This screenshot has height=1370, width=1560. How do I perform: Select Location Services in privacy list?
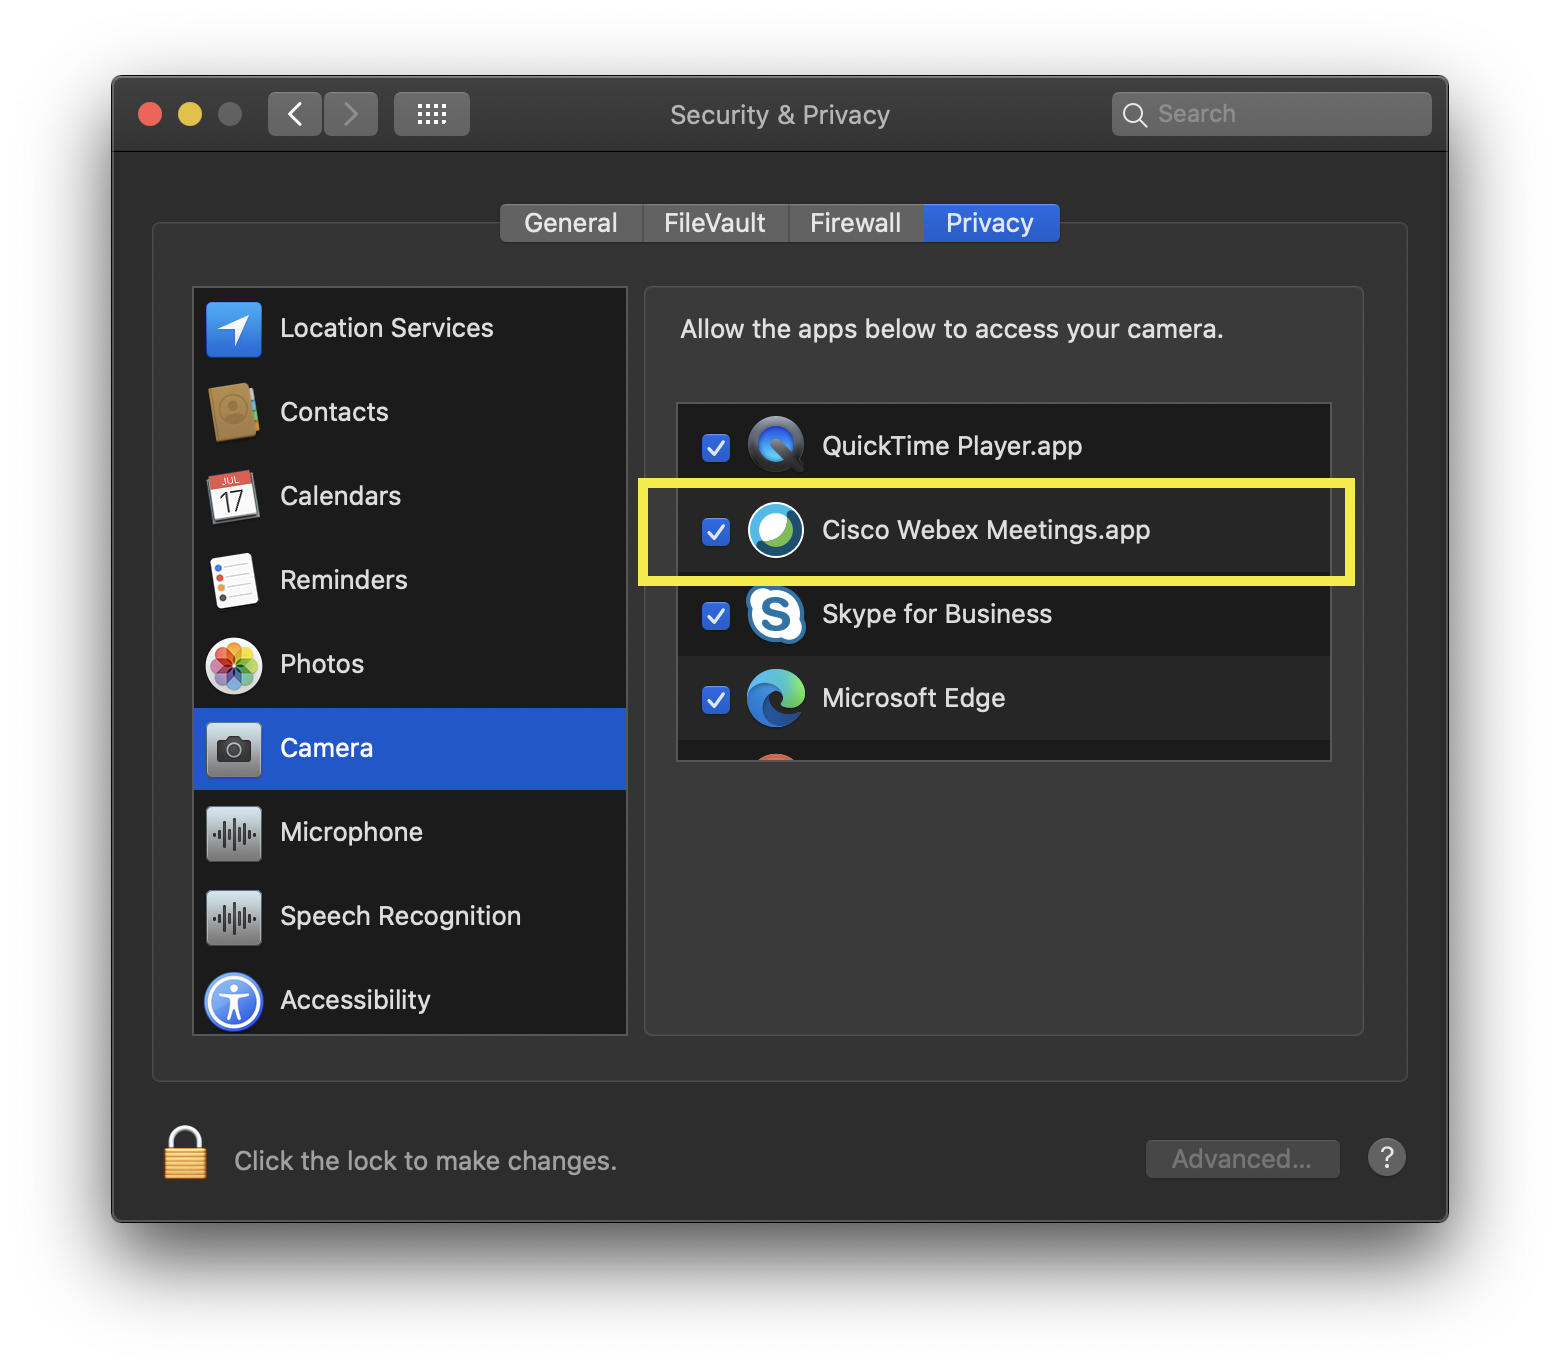click(410, 329)
